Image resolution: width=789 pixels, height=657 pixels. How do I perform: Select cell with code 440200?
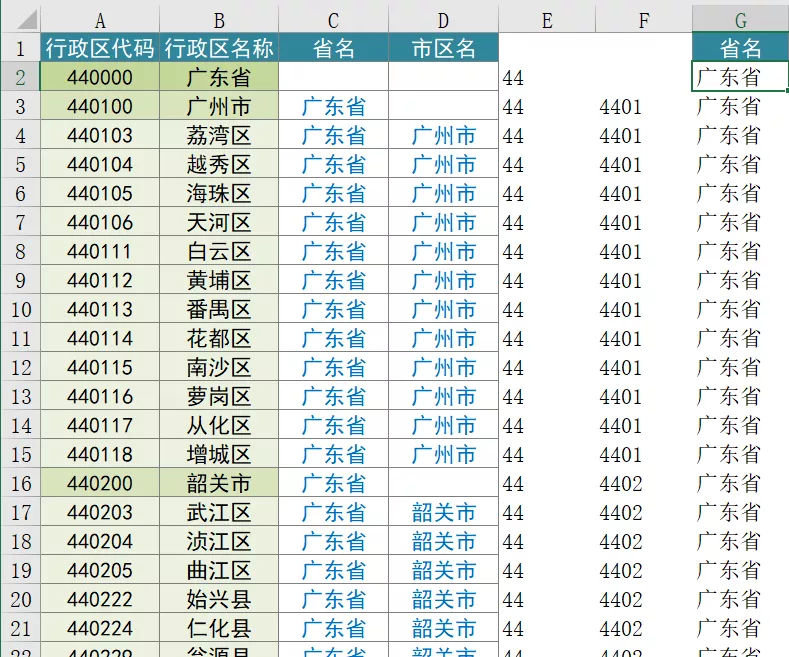pos(100,483)
